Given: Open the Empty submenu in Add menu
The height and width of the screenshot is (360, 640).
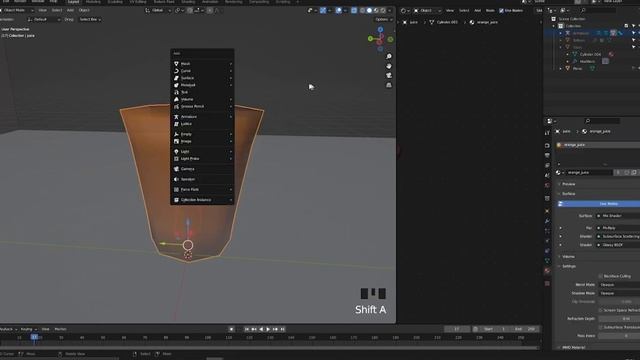Looking at the screenshot, I should (x=202, y=134).
